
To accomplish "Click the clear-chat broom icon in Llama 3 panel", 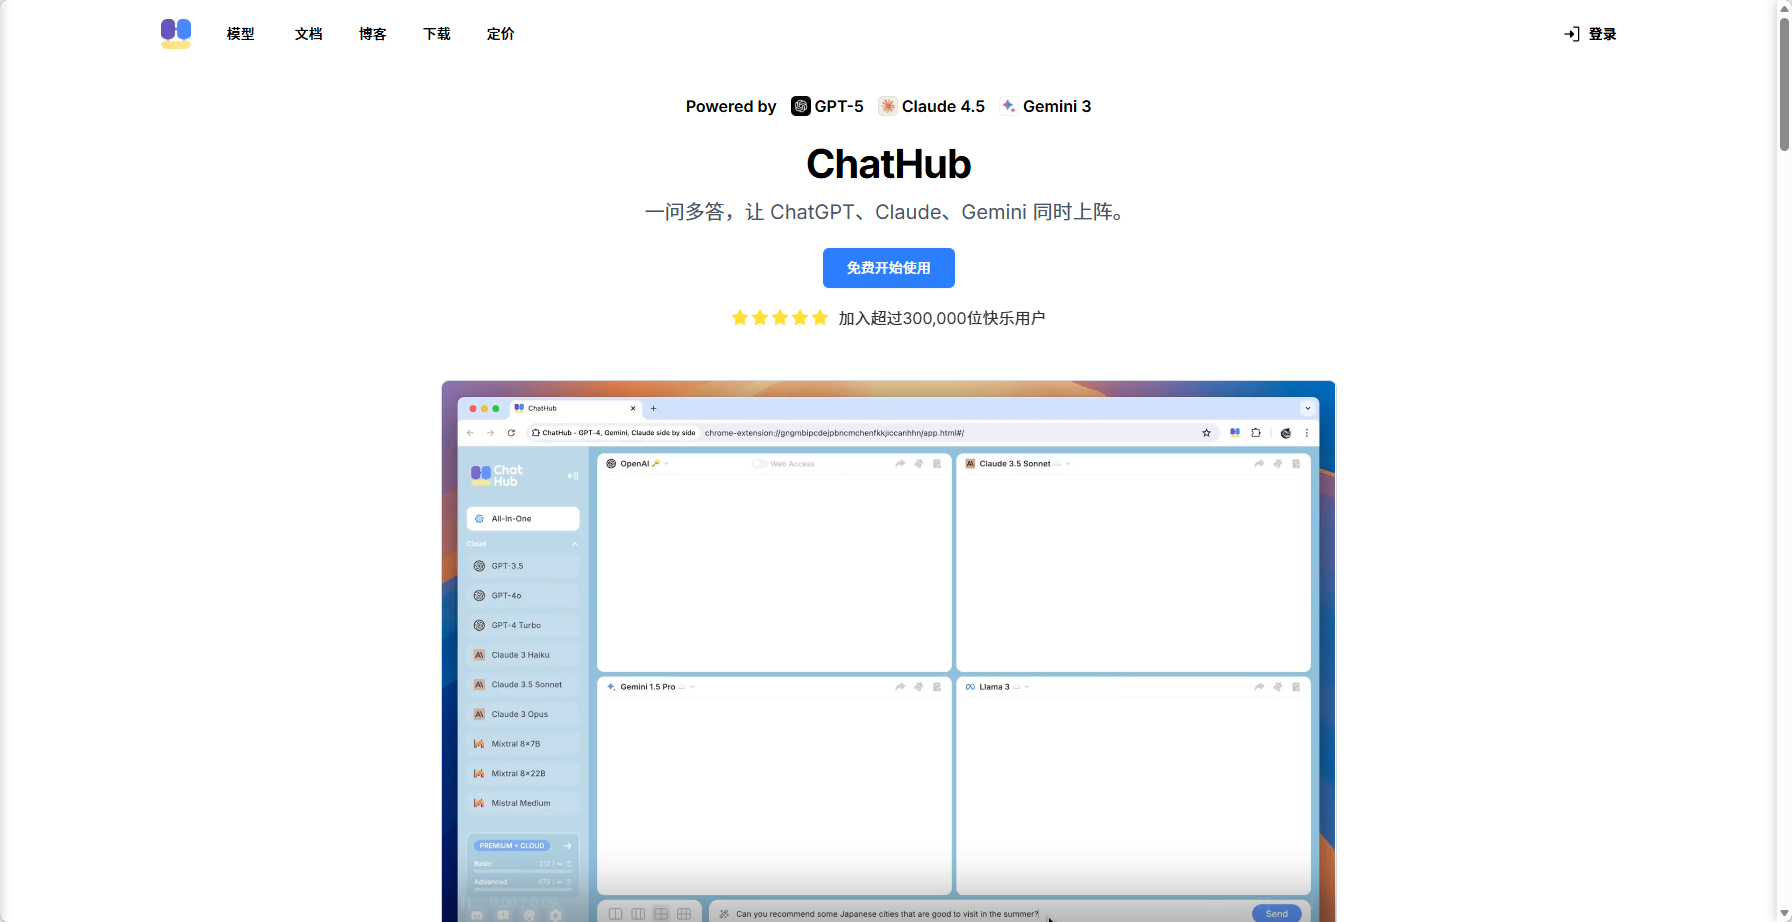I will (1278, 687).
